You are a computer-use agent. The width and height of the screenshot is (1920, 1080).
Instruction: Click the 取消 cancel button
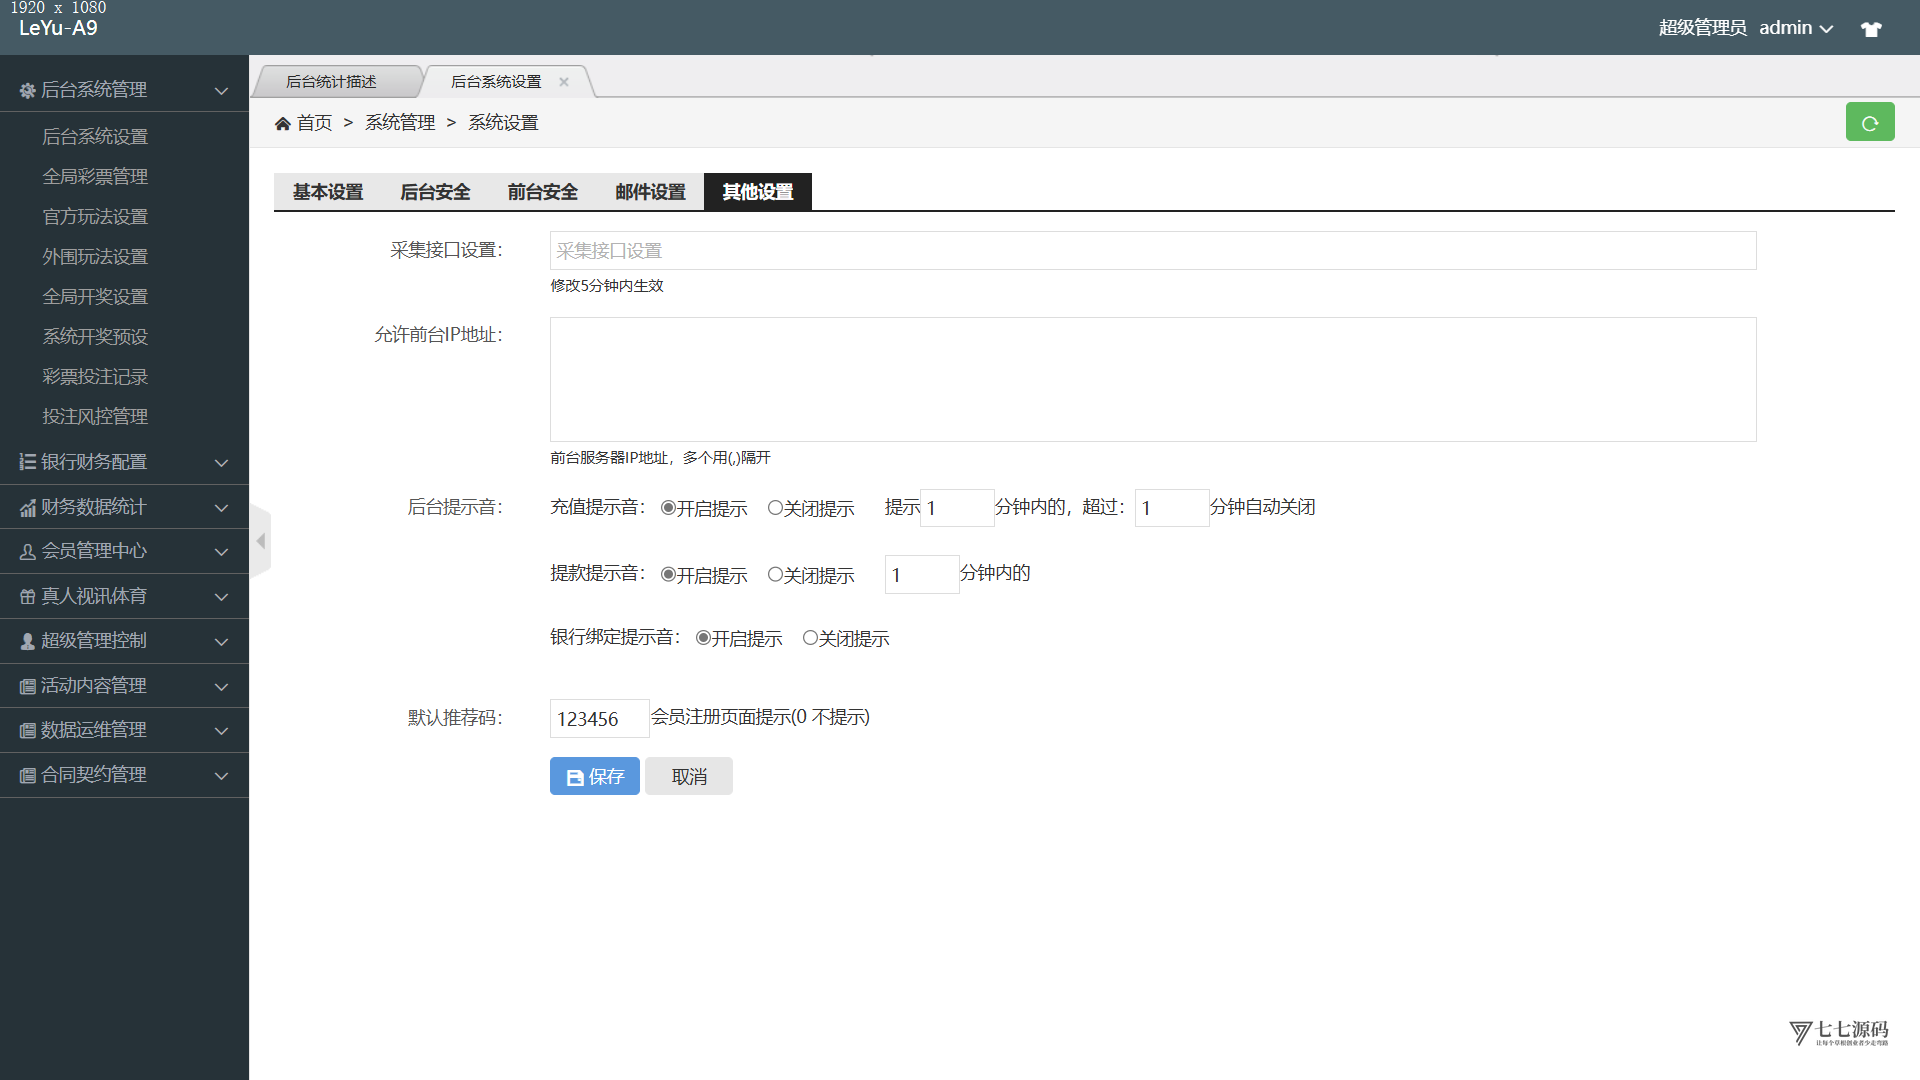tap(689, 777)
